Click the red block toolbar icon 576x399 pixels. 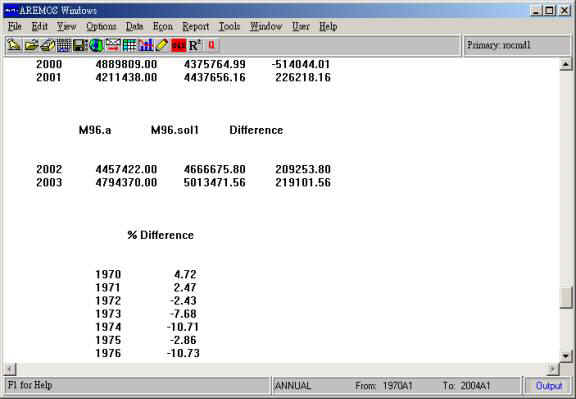pyautogui.click(x=179, y=46)
